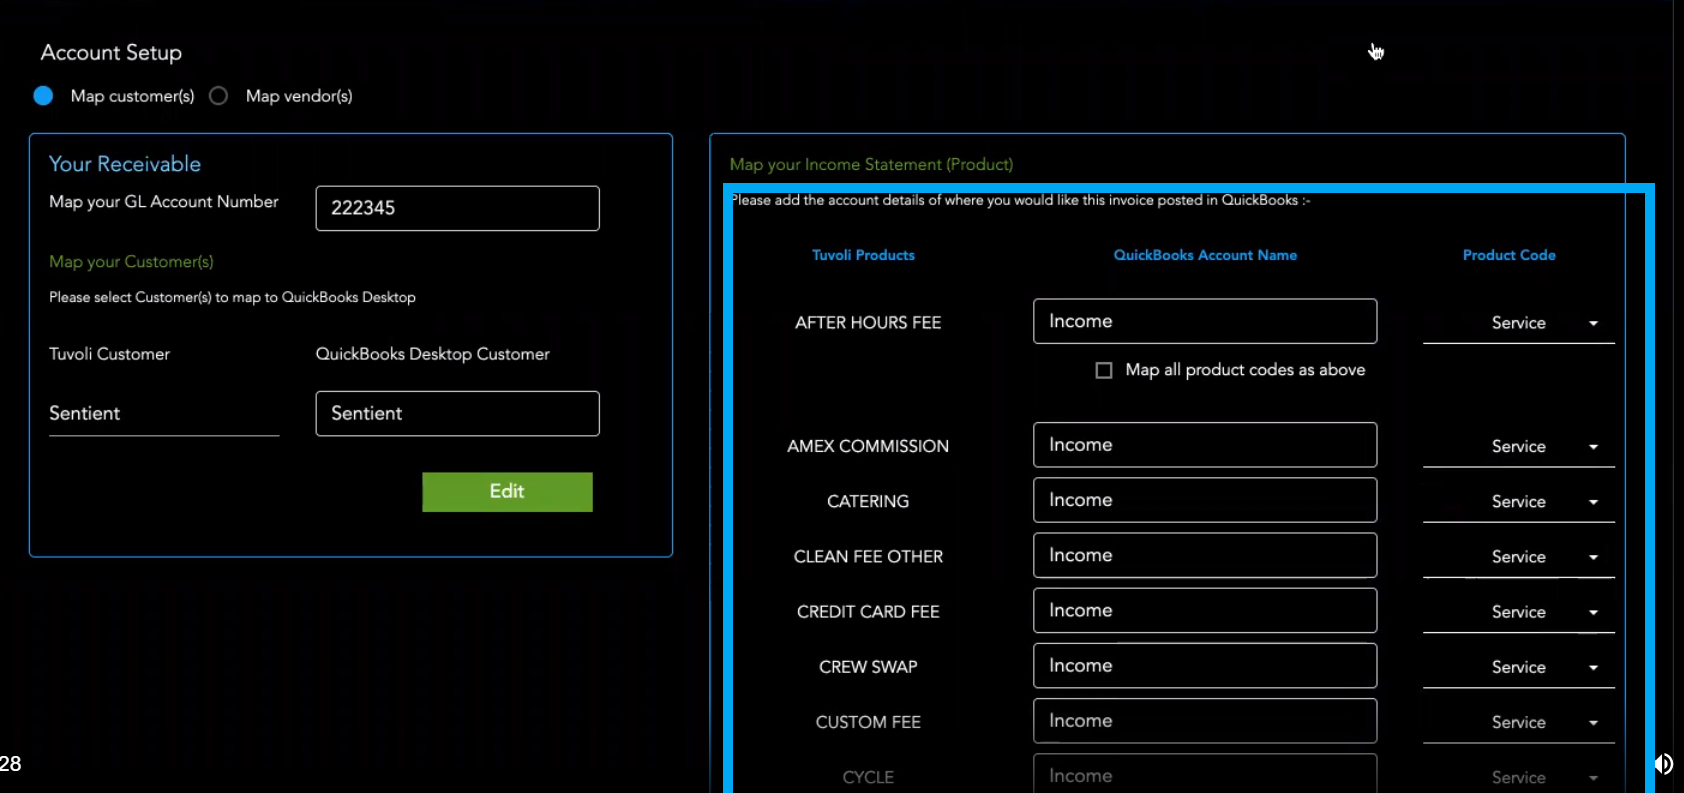Click CATERING Income account field
This screenshot has width=1684, height=793.
pyautogui.click(x=1204, y=500)
